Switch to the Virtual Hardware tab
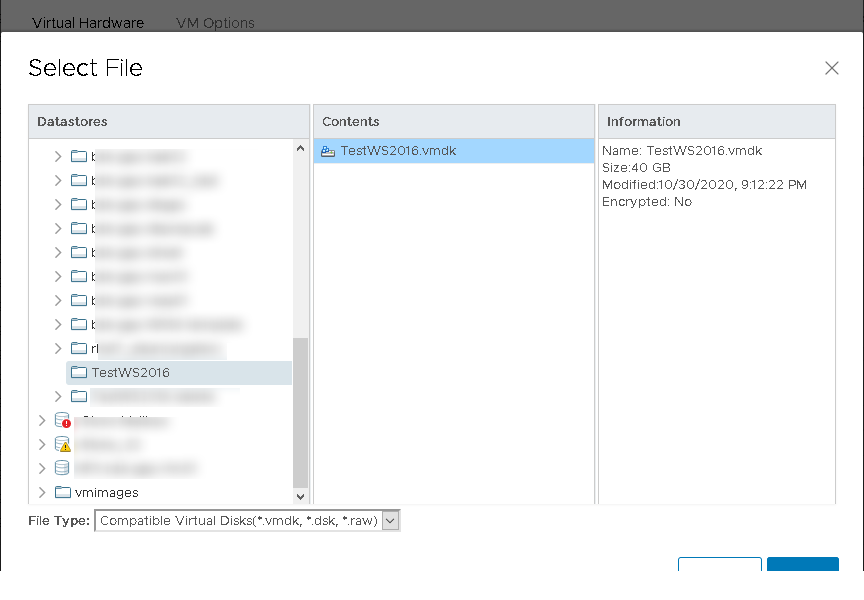Screen dimensions: 864x600 click(88, 21)
